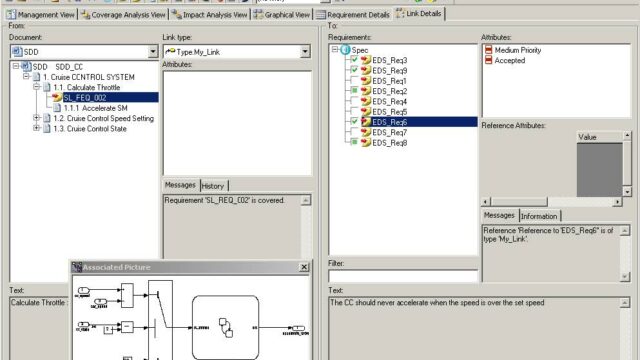
Task: Click the Cruise Control Speed Setting icon
Action: tap(47, 118)
